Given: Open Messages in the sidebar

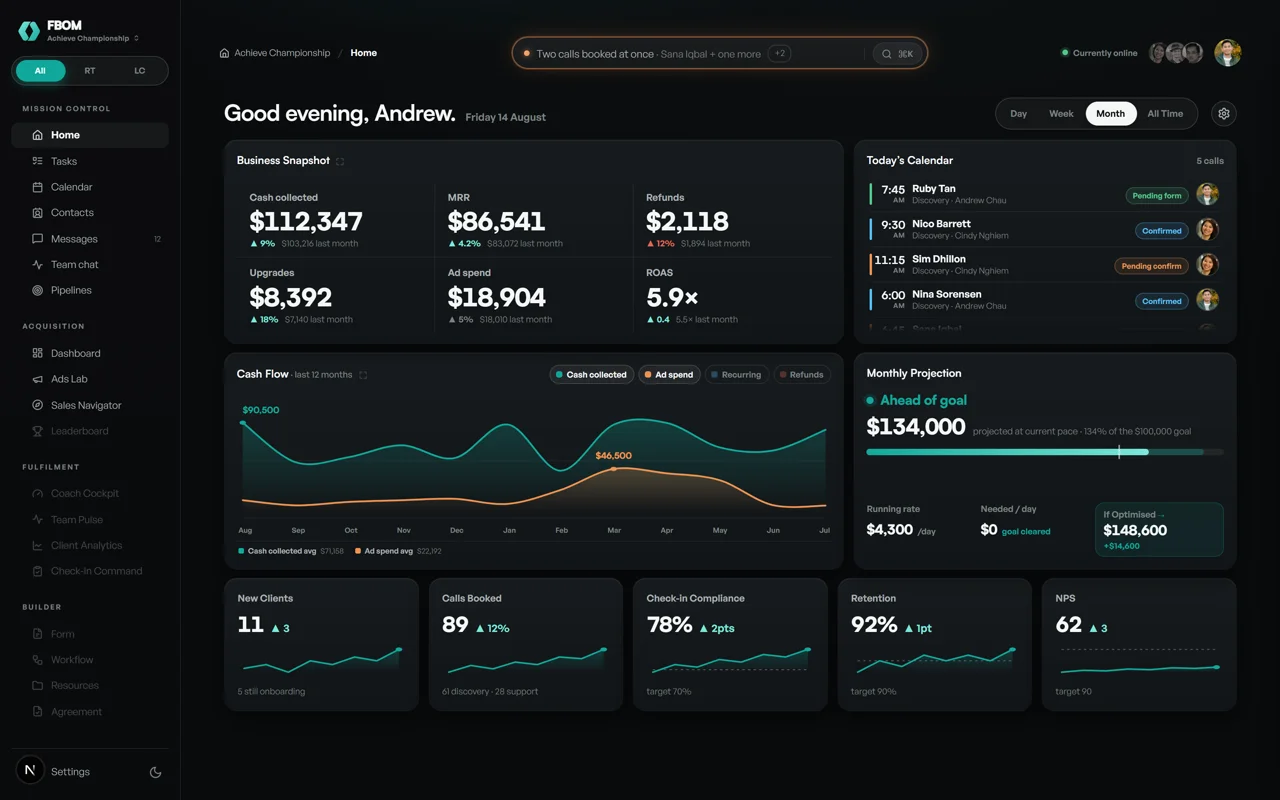Looking at the screenshot, I should click(x=90, y=239).
